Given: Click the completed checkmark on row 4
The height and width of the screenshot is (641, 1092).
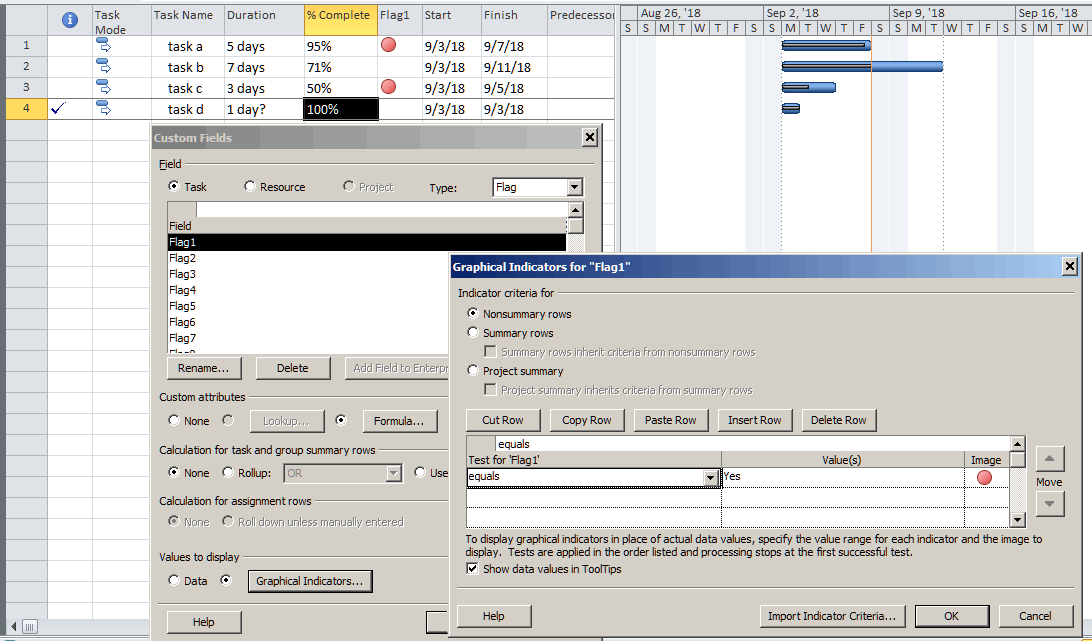Looking at the screenshot, I should 59,108.
